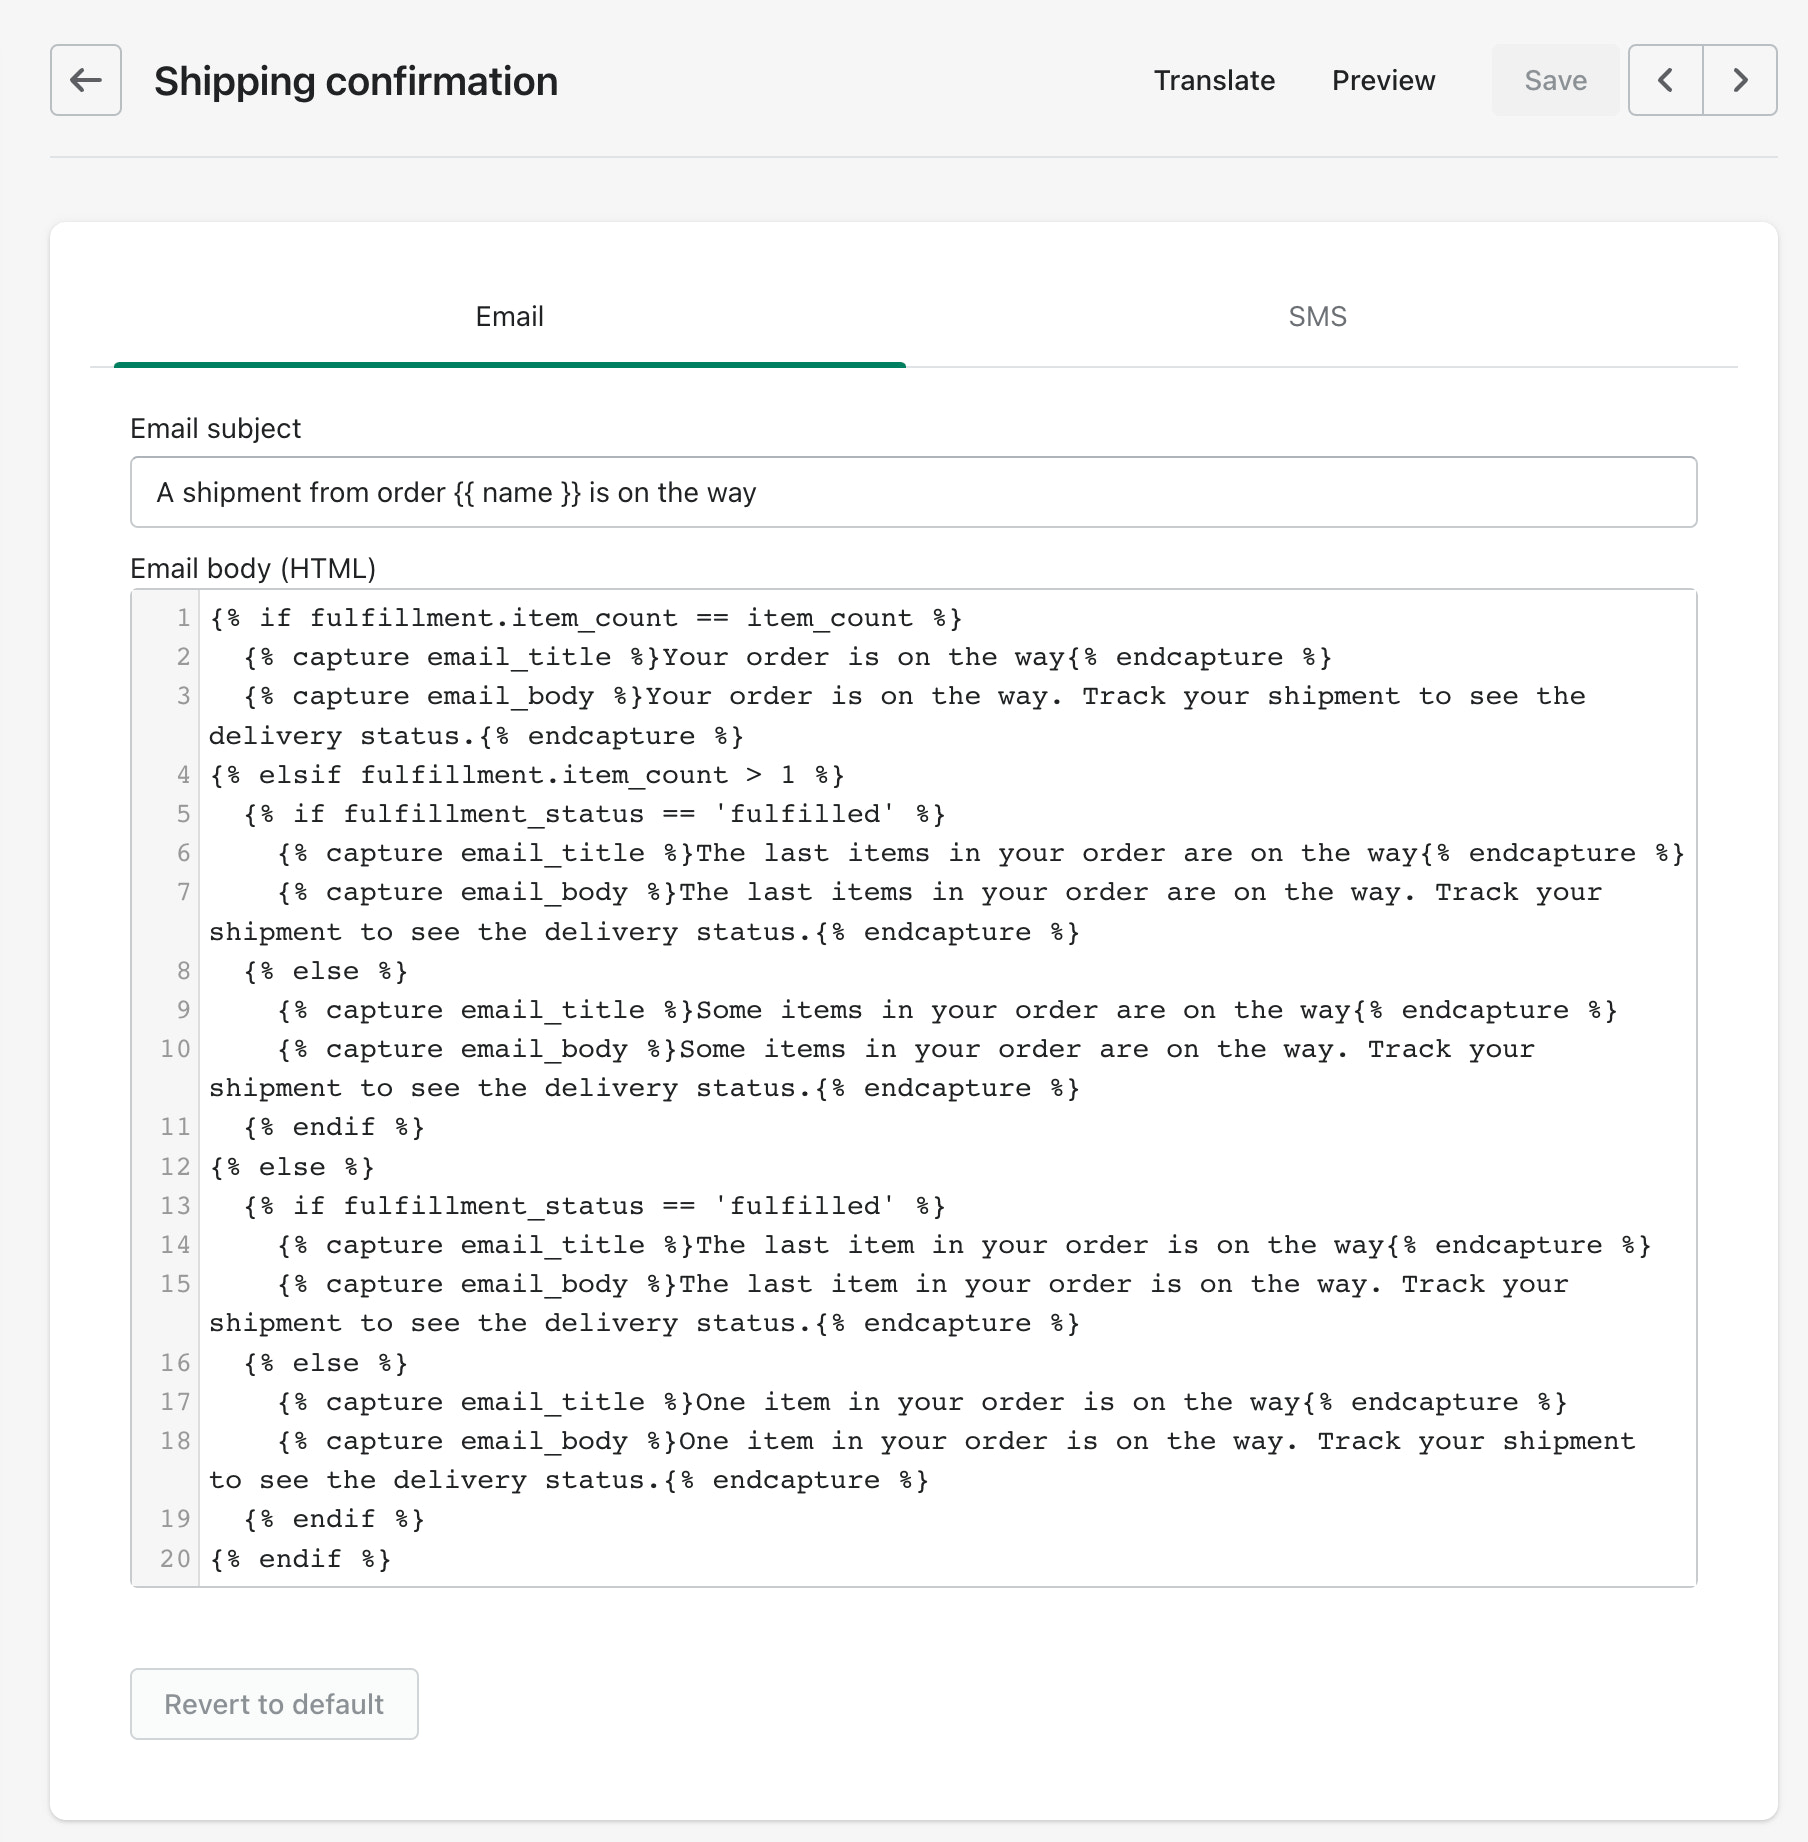
Task: Preview the shipping confirmation email
Action: point(1383,80)
